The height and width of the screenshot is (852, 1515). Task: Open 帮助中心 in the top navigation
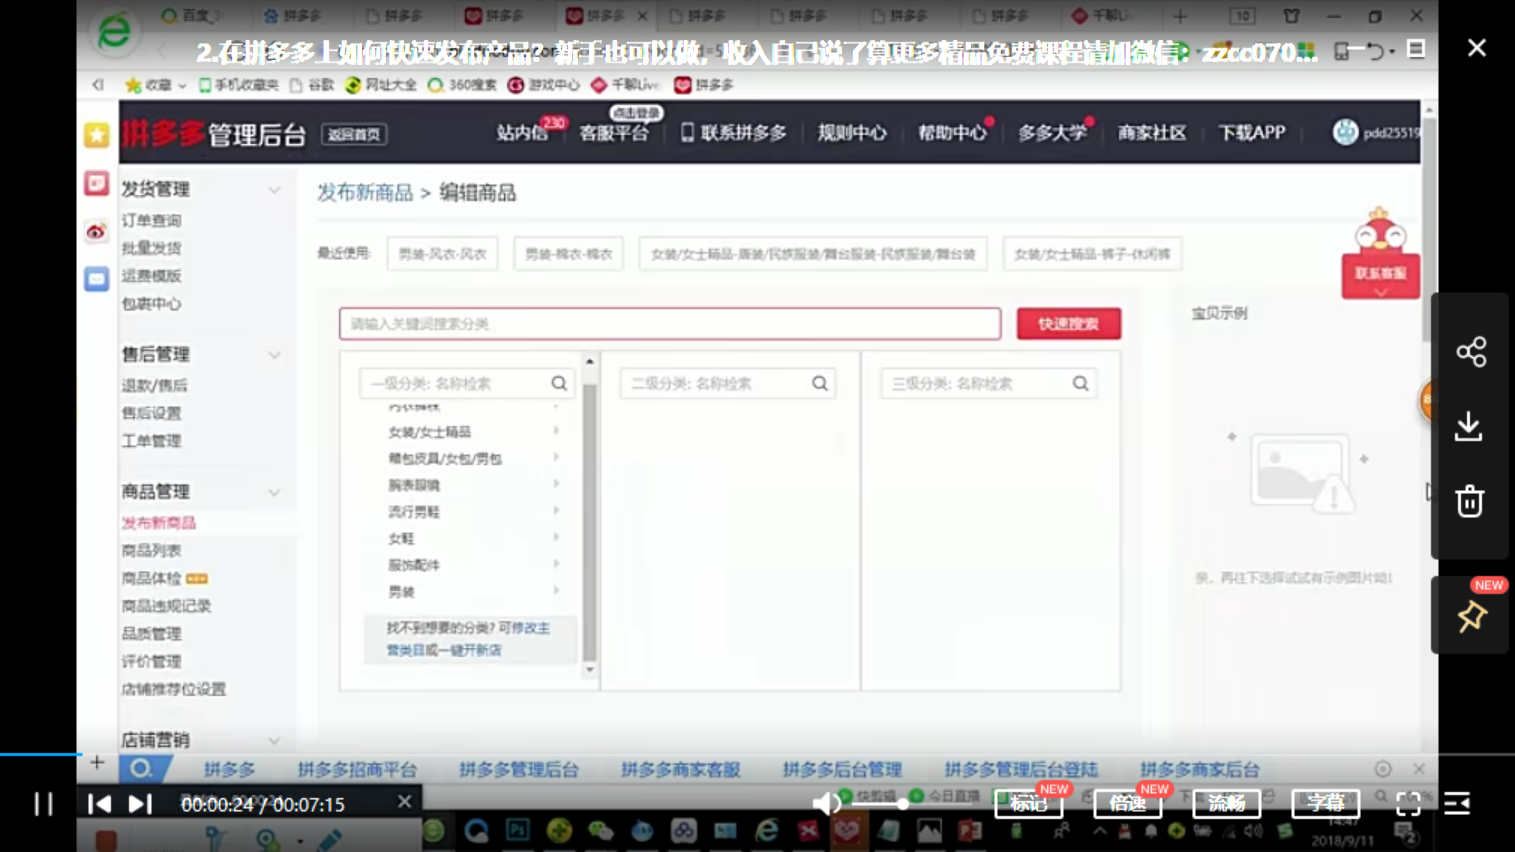(952, 133)
